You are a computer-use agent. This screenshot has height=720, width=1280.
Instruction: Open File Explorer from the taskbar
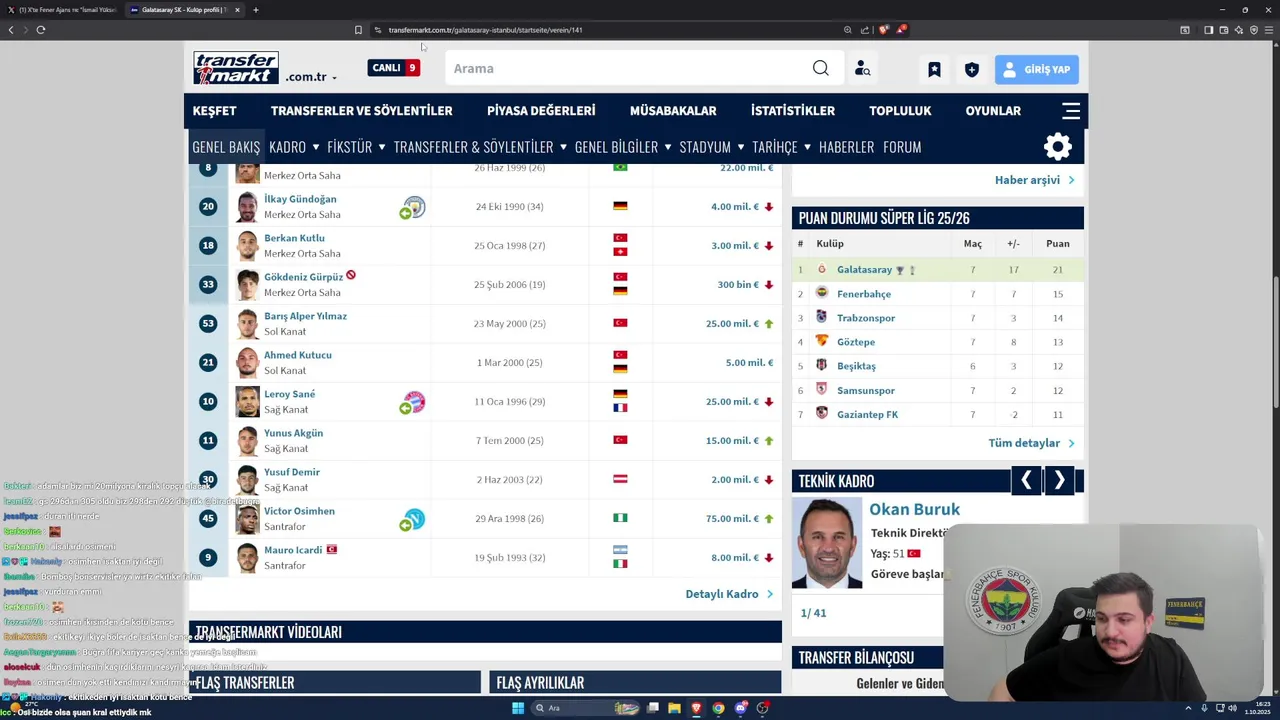pos(674,708)
